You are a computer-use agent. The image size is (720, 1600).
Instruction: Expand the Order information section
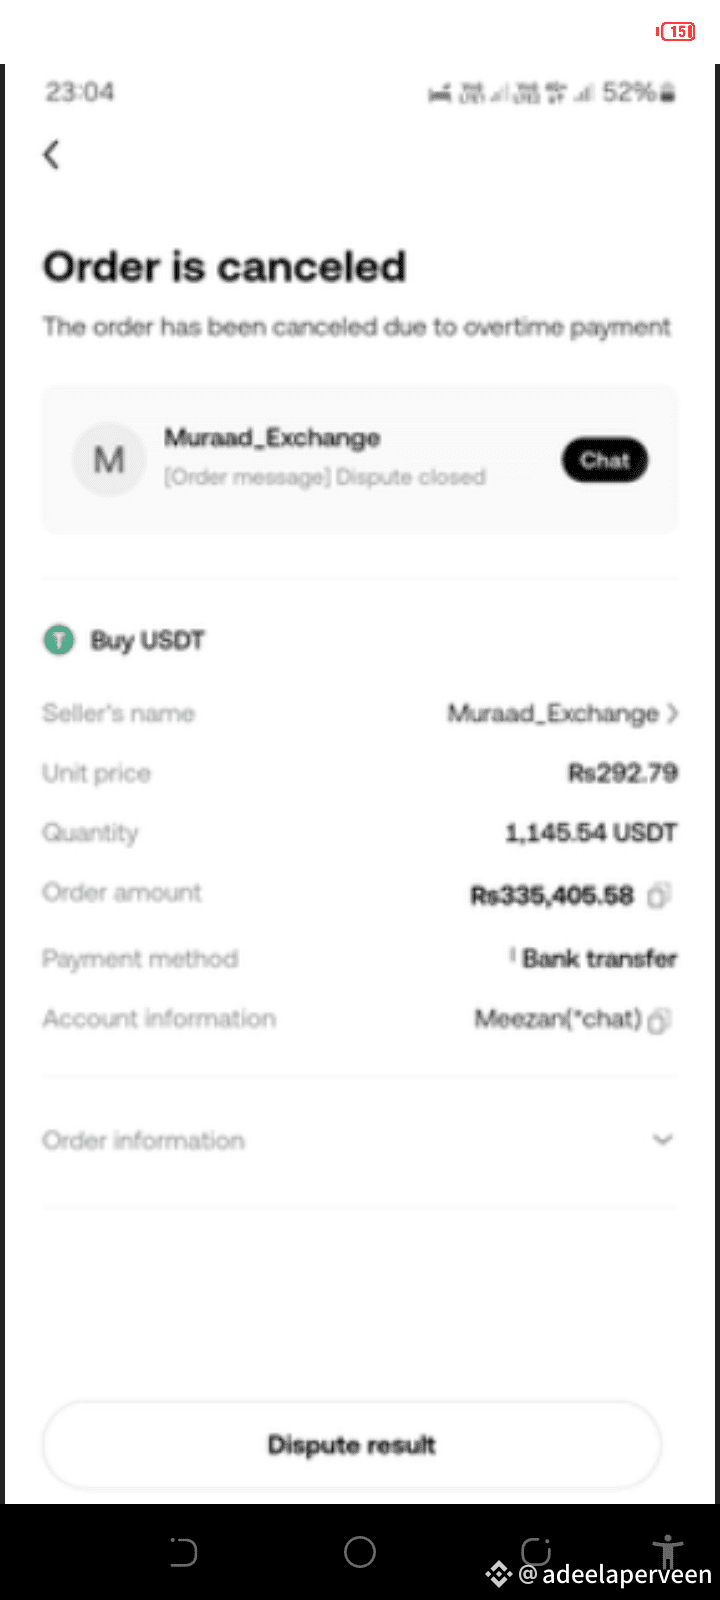click(662, 1140)
